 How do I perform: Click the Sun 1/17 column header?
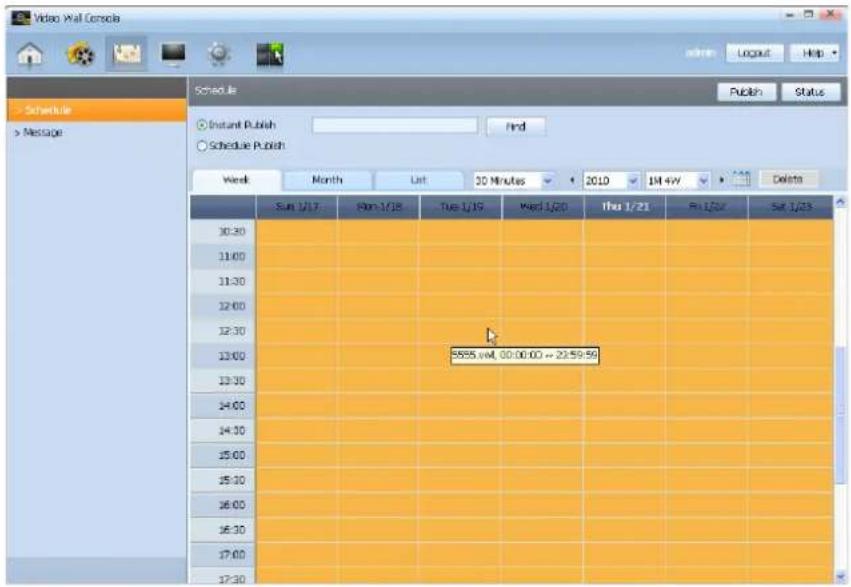coord(297,207)
